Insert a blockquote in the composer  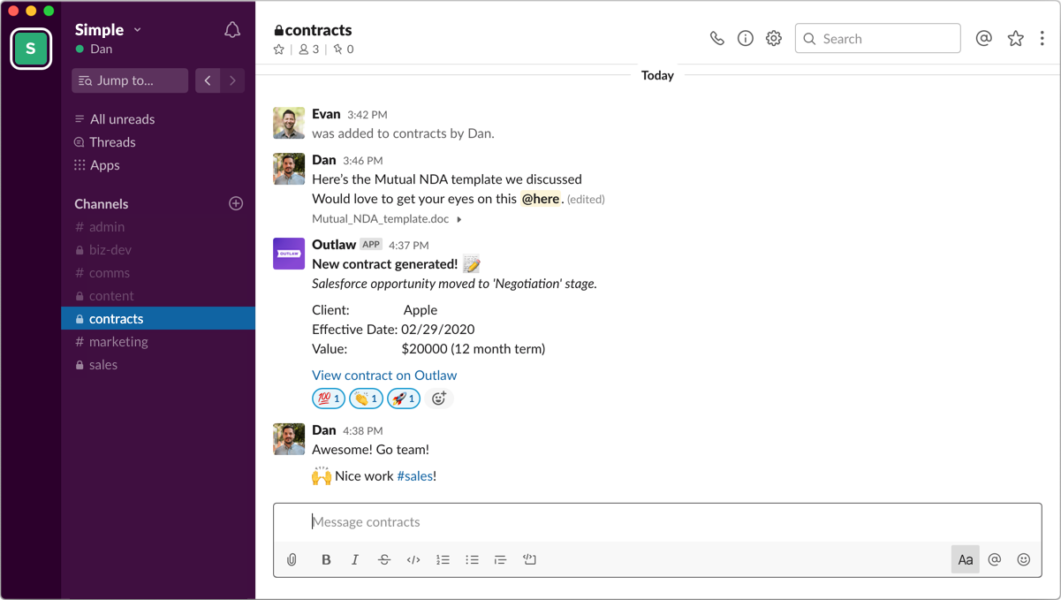point(500,559)
